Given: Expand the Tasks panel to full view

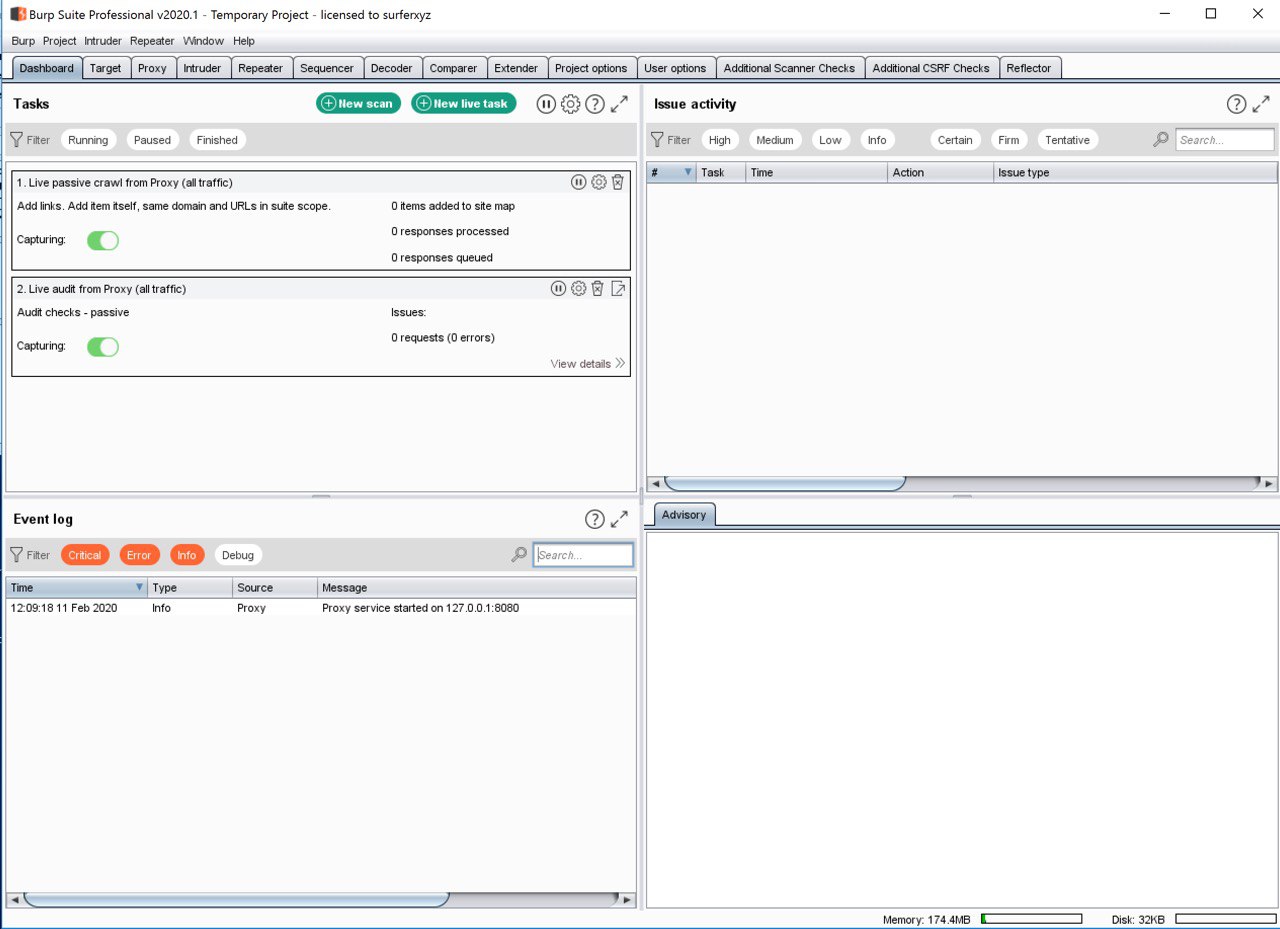Looking at the screenshot, I should tap(620, 104).
